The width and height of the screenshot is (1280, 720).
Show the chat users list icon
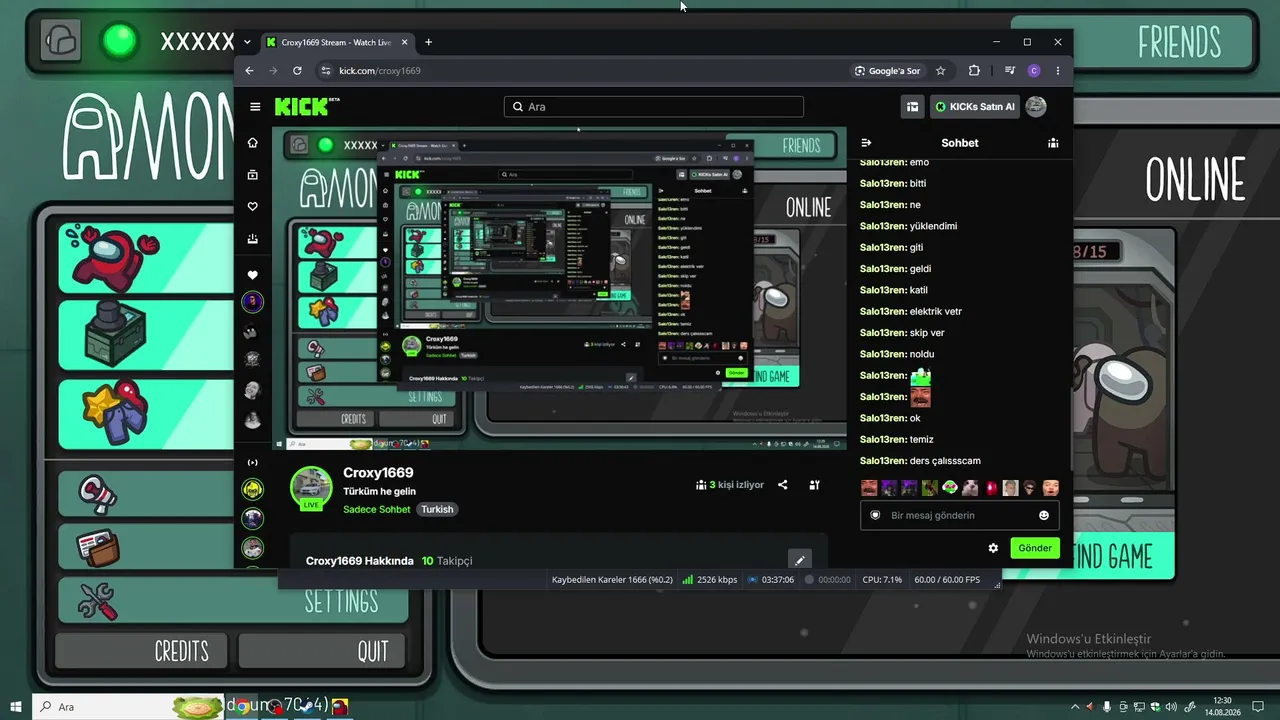pos(1053,143)
